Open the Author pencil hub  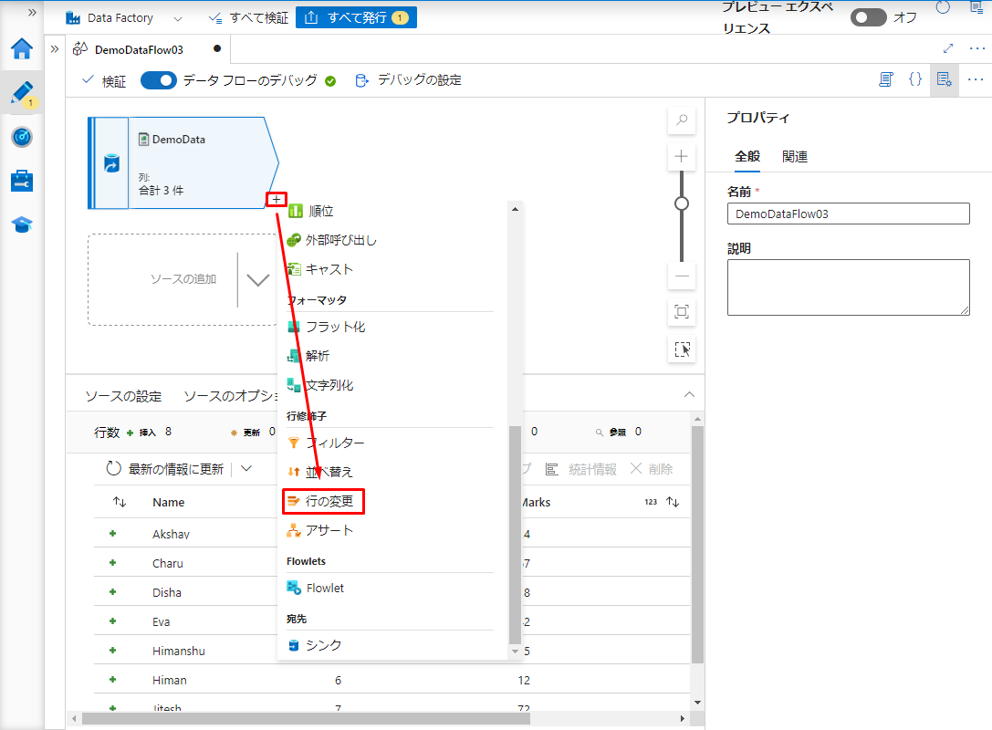22,92
